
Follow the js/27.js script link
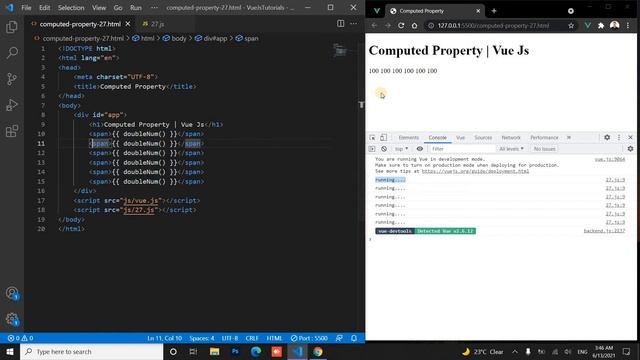pyautogui.click(x=139, y=210)
